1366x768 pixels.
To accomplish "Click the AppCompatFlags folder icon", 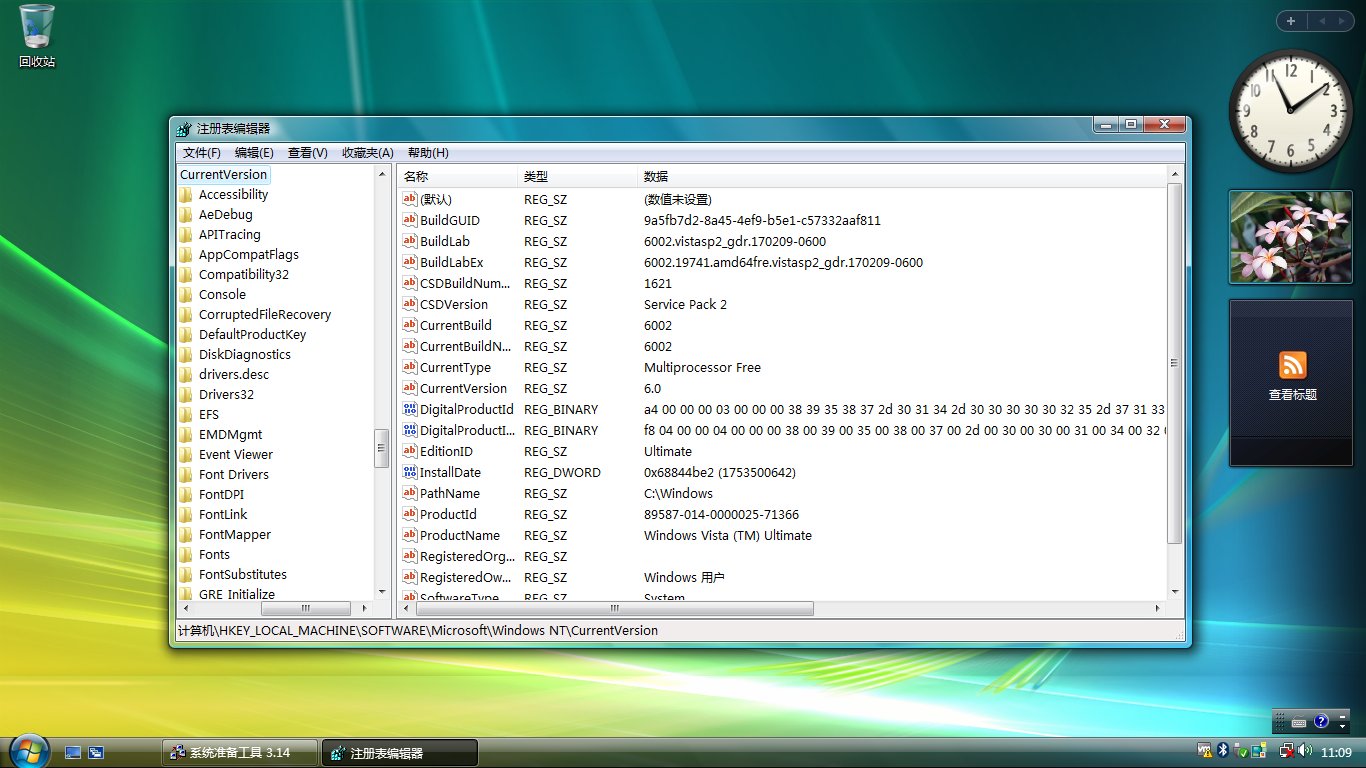I will [186, 255].
